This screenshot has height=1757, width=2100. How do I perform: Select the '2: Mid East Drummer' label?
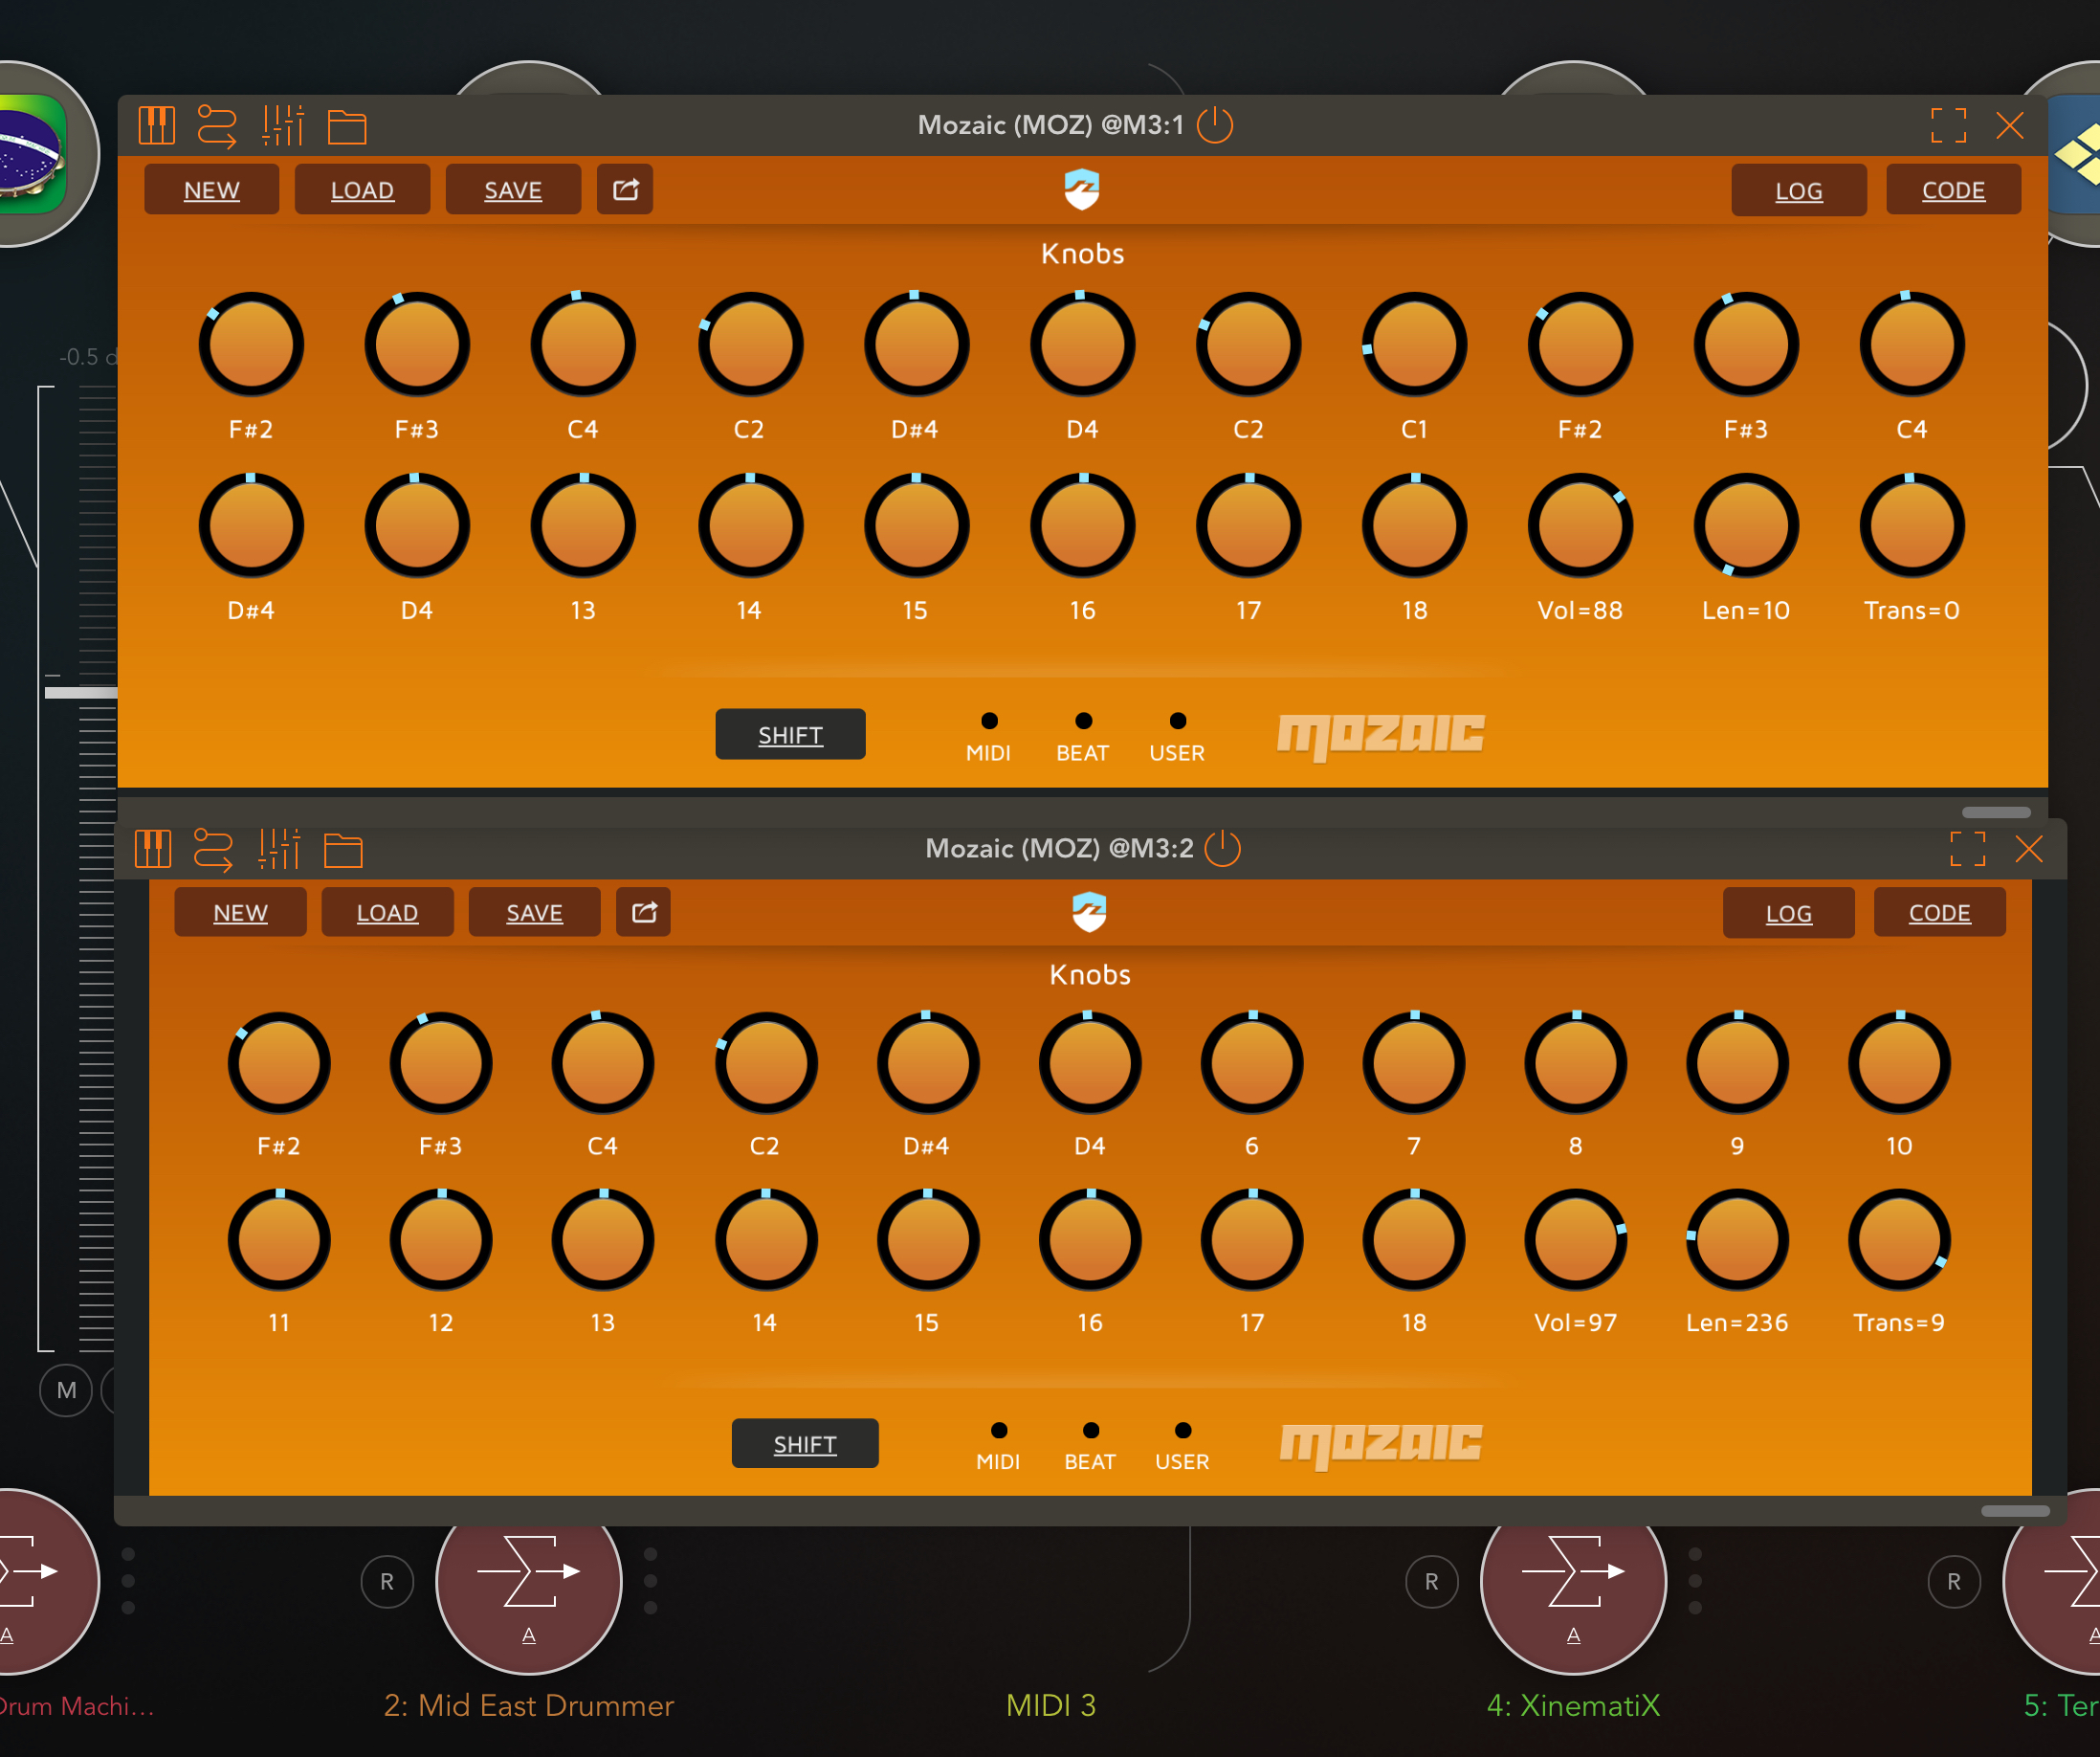(x=529, y=1705)
